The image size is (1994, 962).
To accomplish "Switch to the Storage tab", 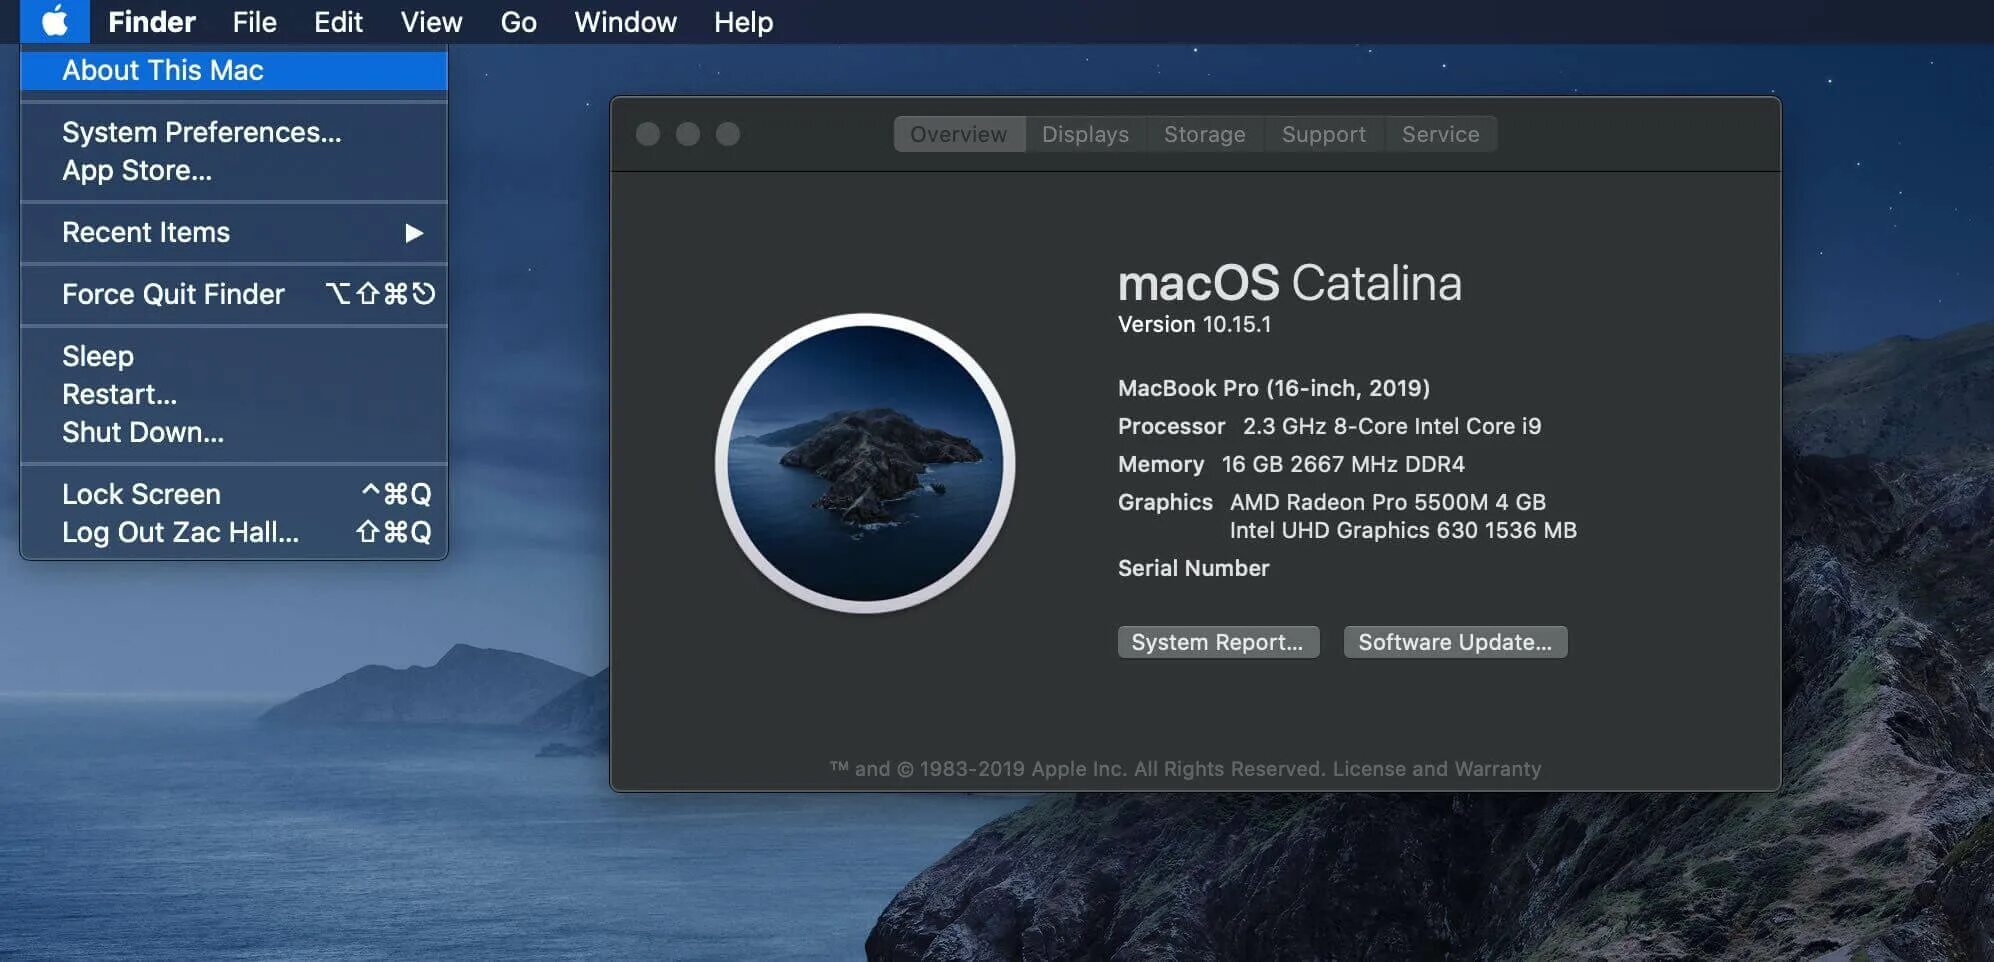I will 1205,134.
